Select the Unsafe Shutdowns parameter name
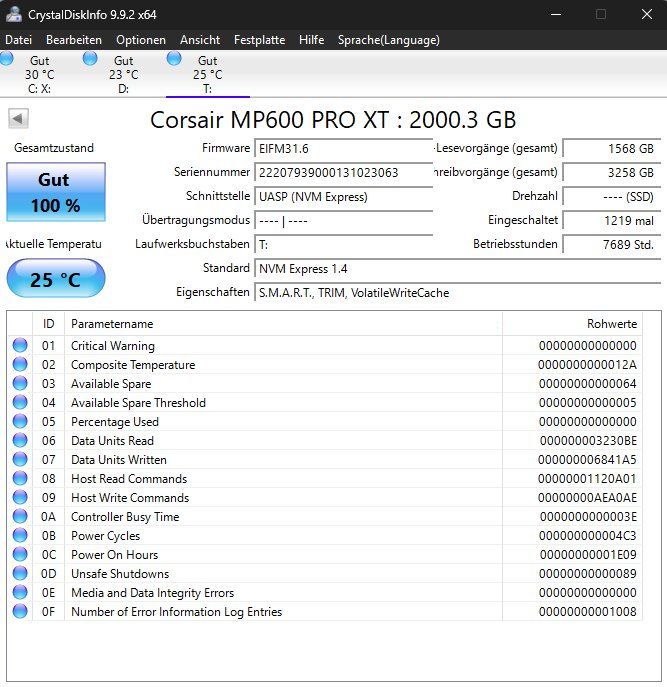 (x=120, y=574)
